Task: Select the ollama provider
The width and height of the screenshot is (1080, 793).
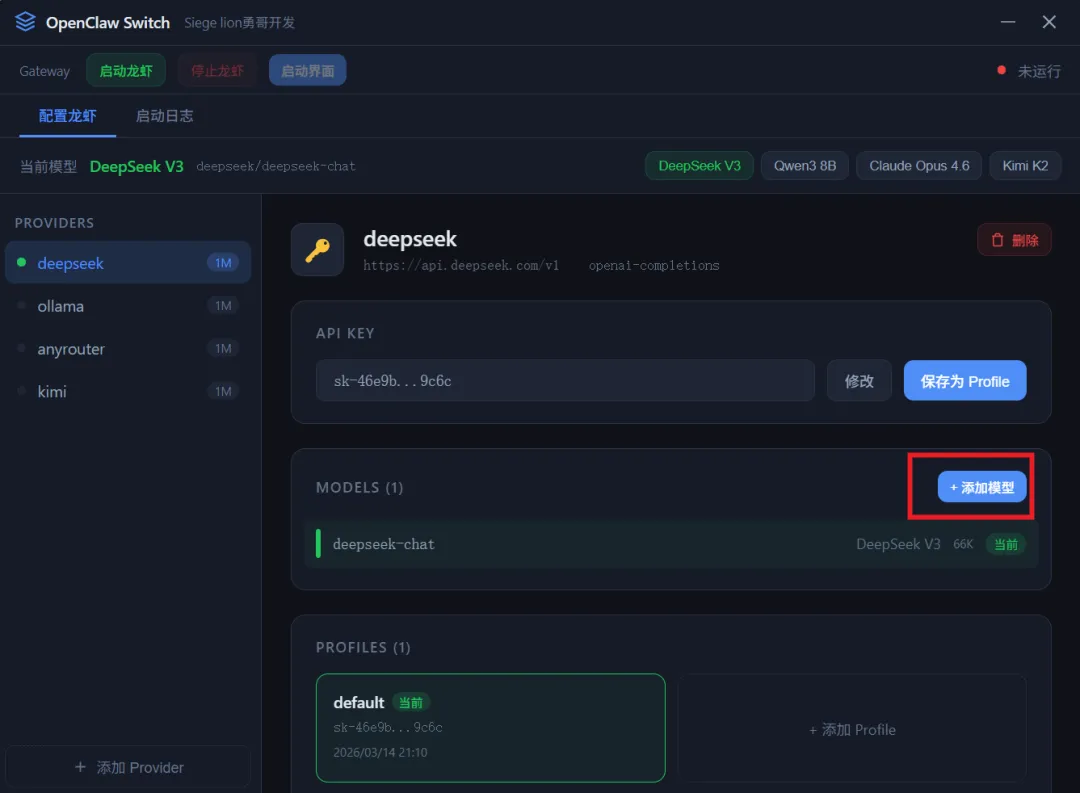Action: click(128, 306)
